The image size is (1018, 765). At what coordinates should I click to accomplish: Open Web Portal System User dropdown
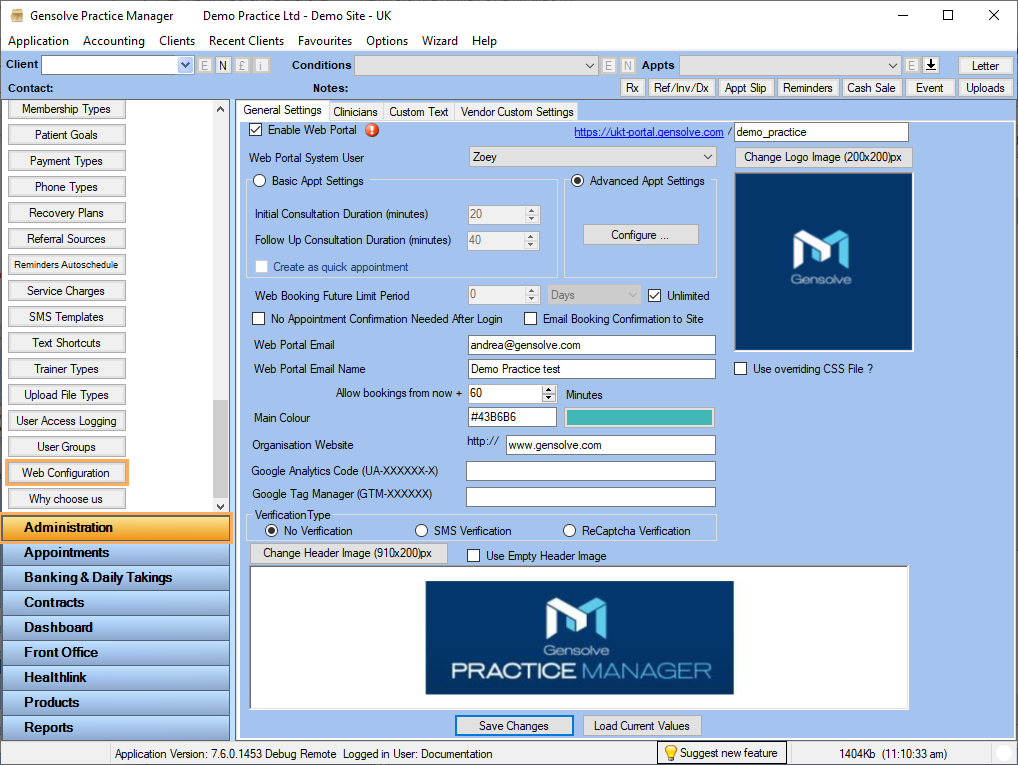(708, 157)
